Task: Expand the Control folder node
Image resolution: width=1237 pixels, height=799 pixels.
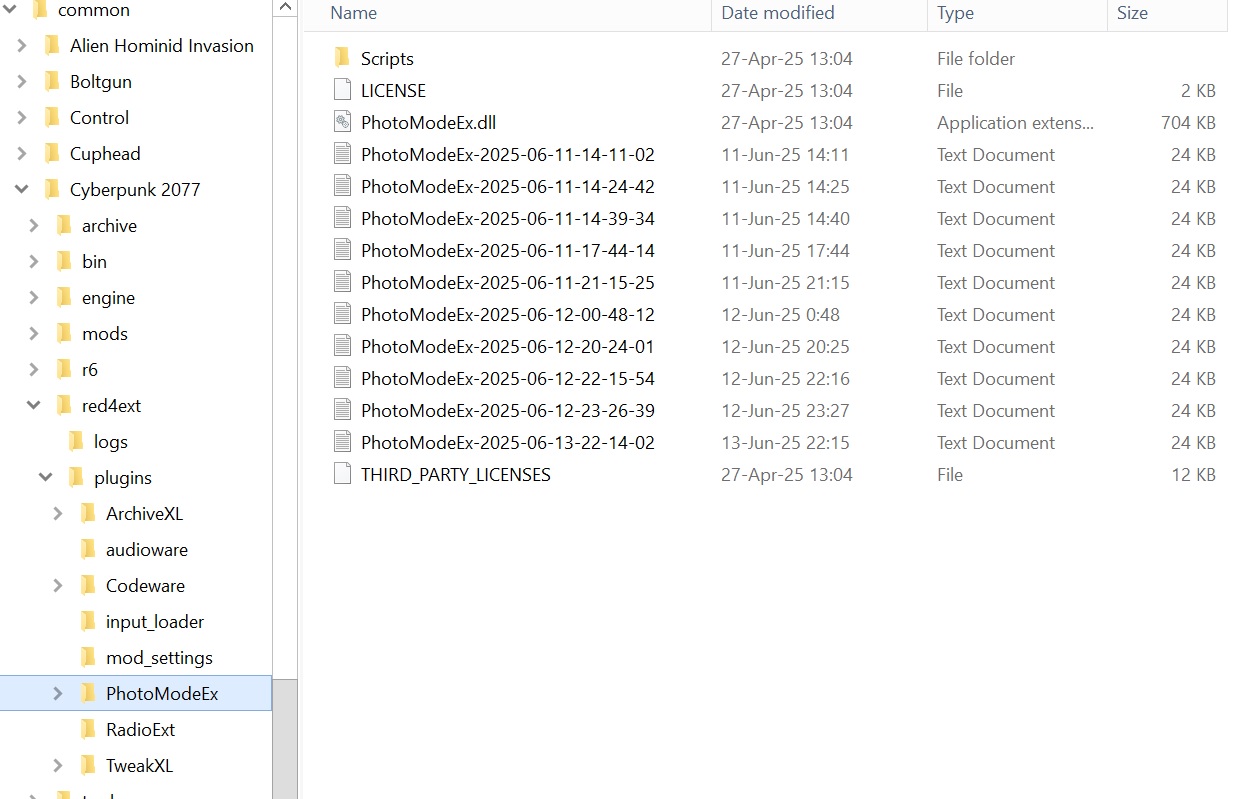Action: (x=22, y=117)
